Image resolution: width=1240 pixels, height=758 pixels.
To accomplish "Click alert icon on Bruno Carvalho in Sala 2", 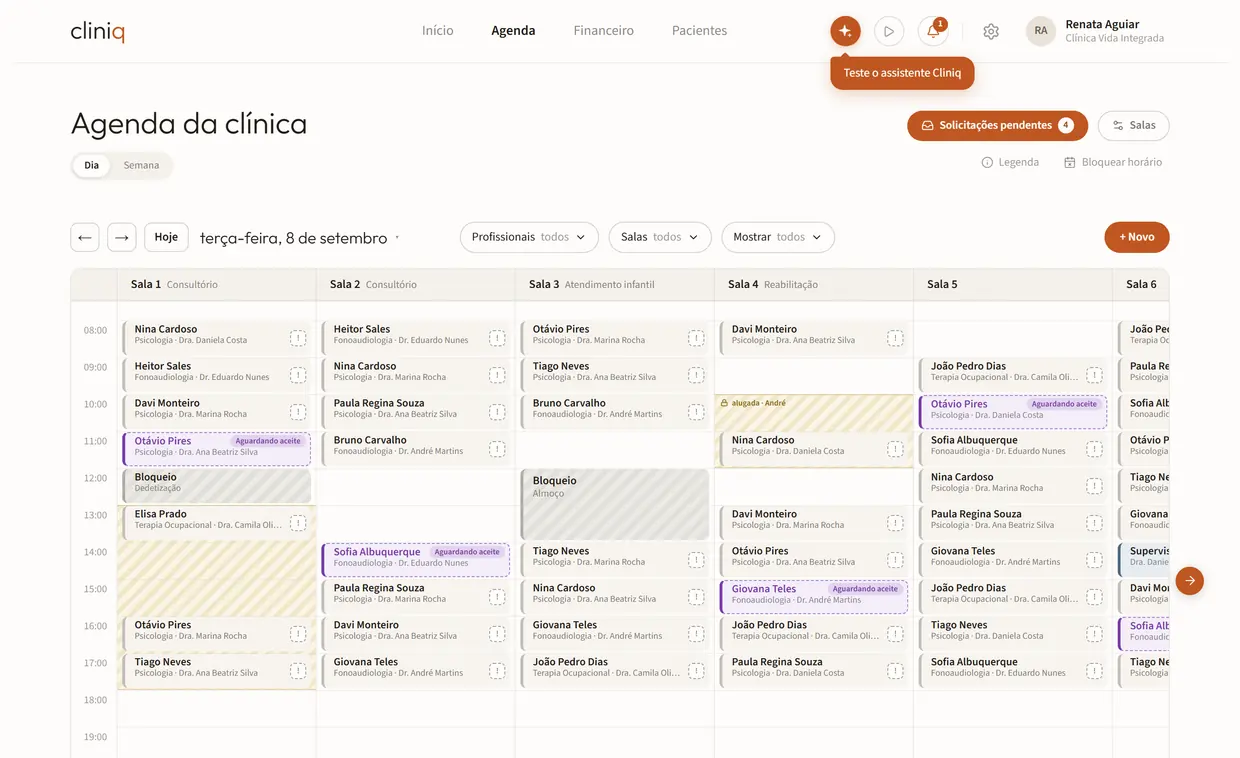I will (x=497, y=449).
